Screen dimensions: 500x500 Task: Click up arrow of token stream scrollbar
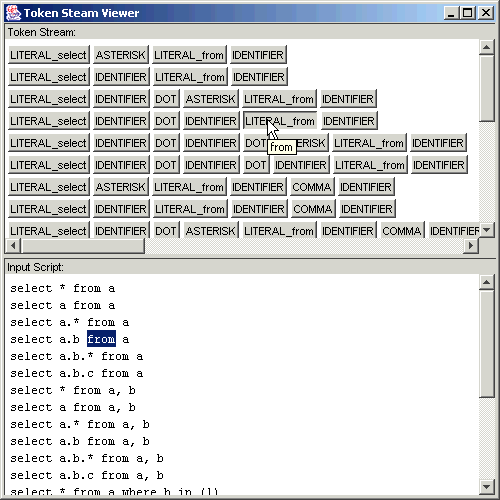tap(486, 47)
